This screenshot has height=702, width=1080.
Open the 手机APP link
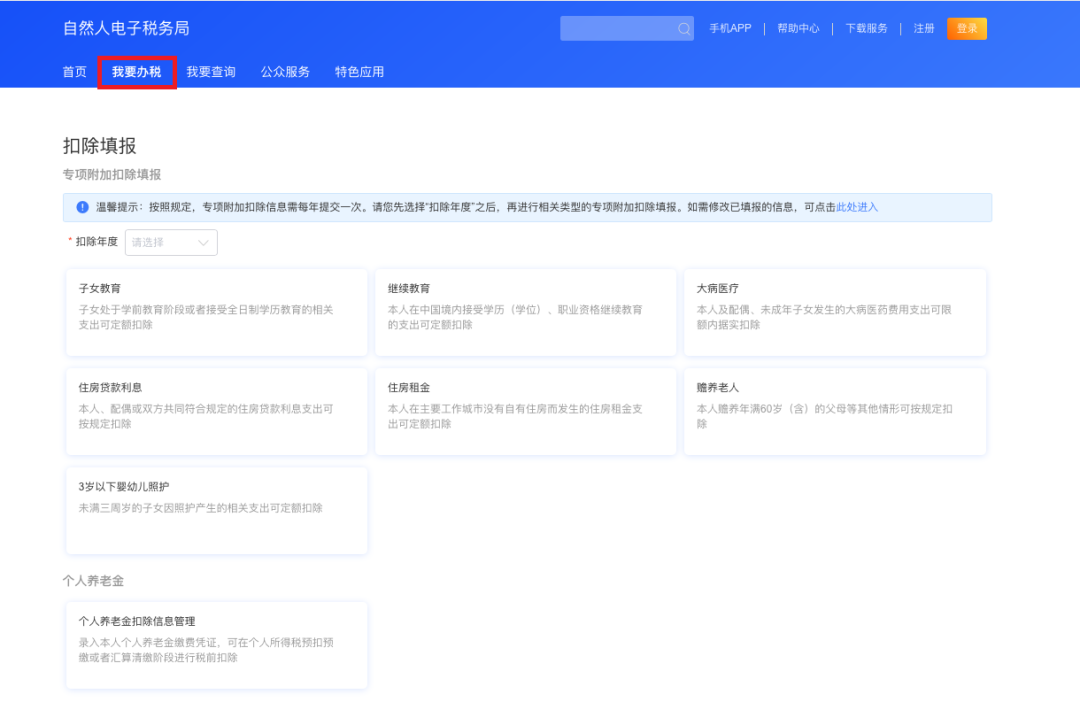coord(730,28)
